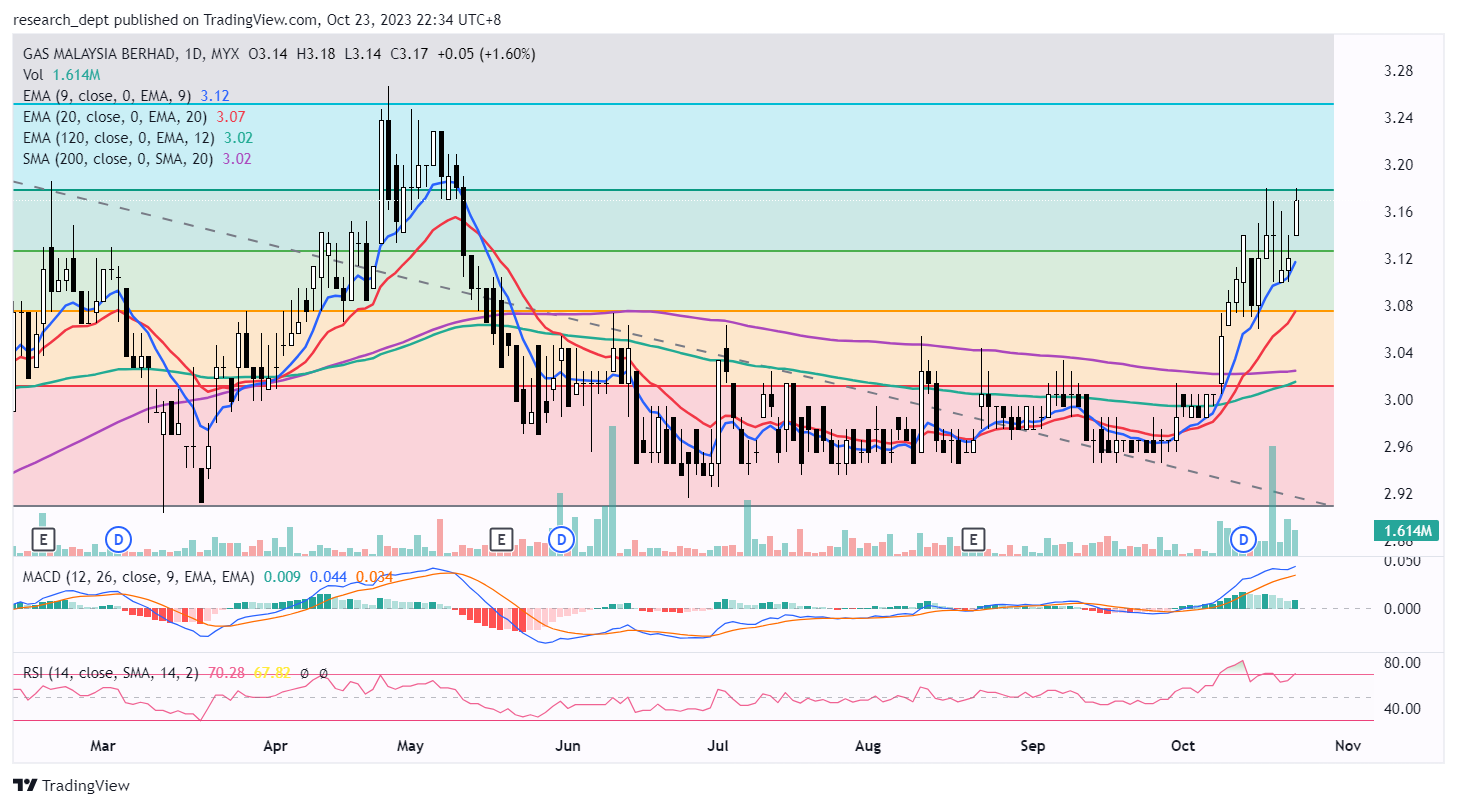Click the TradingView logo at bottom left

pos(71,785)
